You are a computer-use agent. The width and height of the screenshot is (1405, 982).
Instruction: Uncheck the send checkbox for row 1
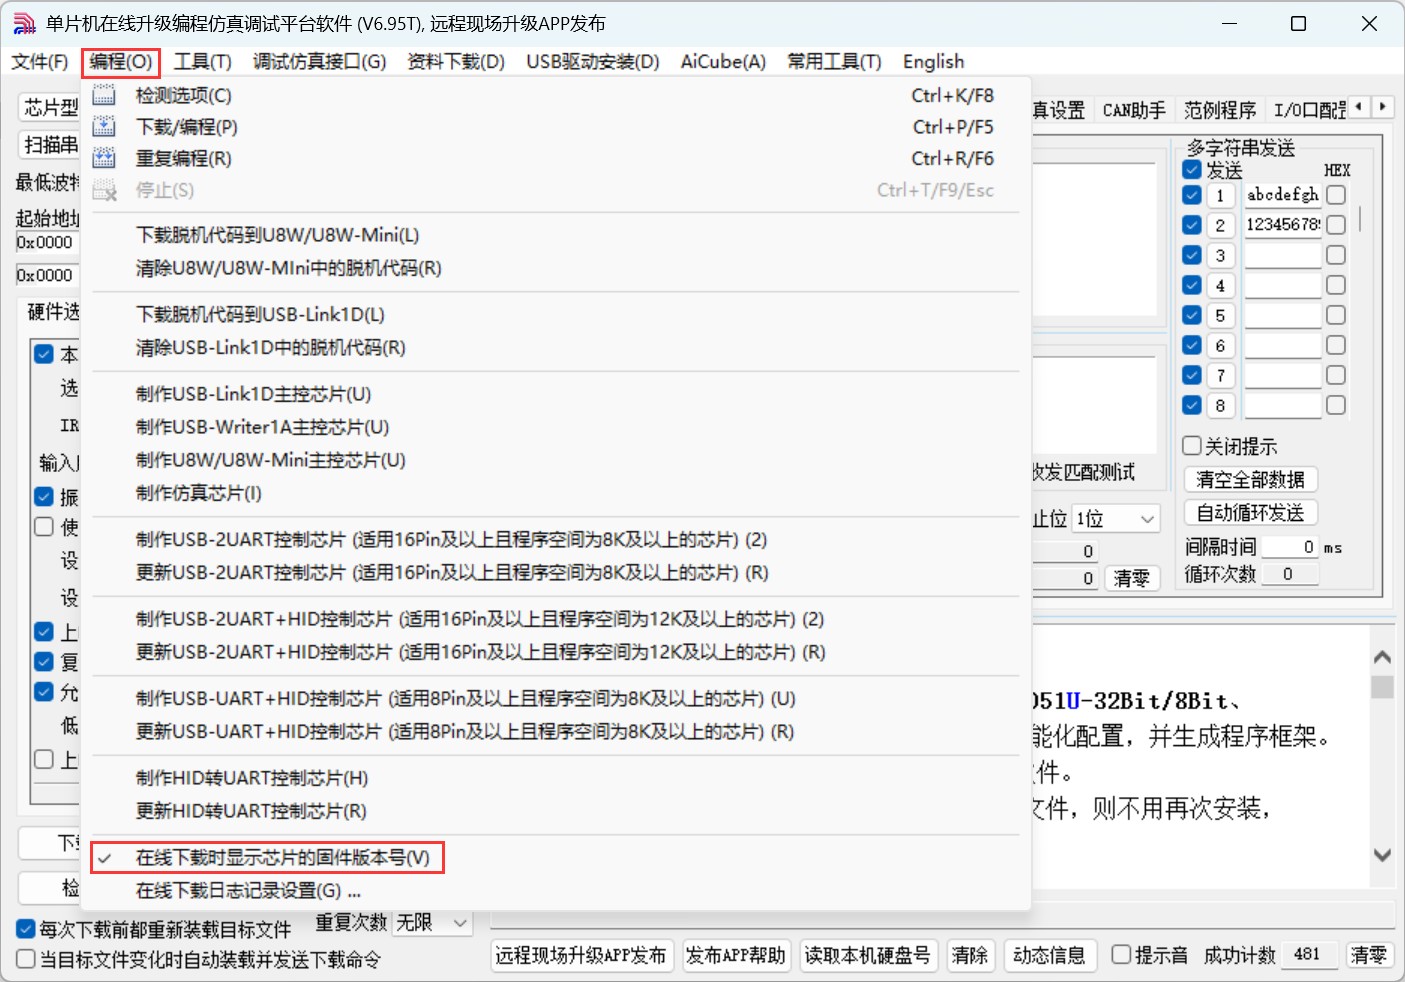pos(1192,195)
